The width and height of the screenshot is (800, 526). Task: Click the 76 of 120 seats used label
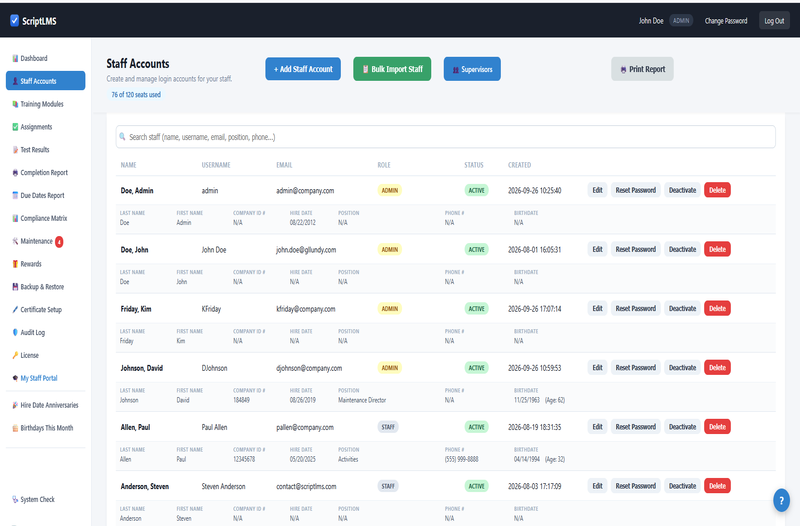click(x=136, y=94)
